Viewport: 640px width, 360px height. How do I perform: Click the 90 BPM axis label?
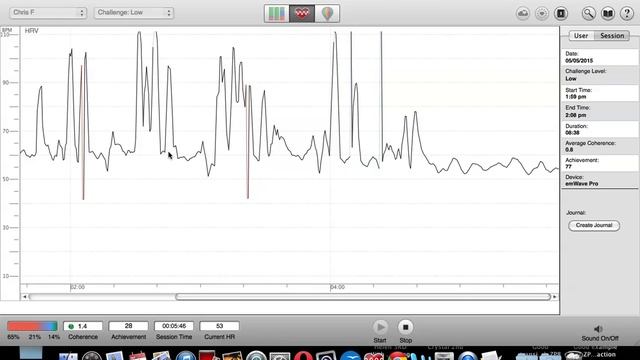[6, 82]
